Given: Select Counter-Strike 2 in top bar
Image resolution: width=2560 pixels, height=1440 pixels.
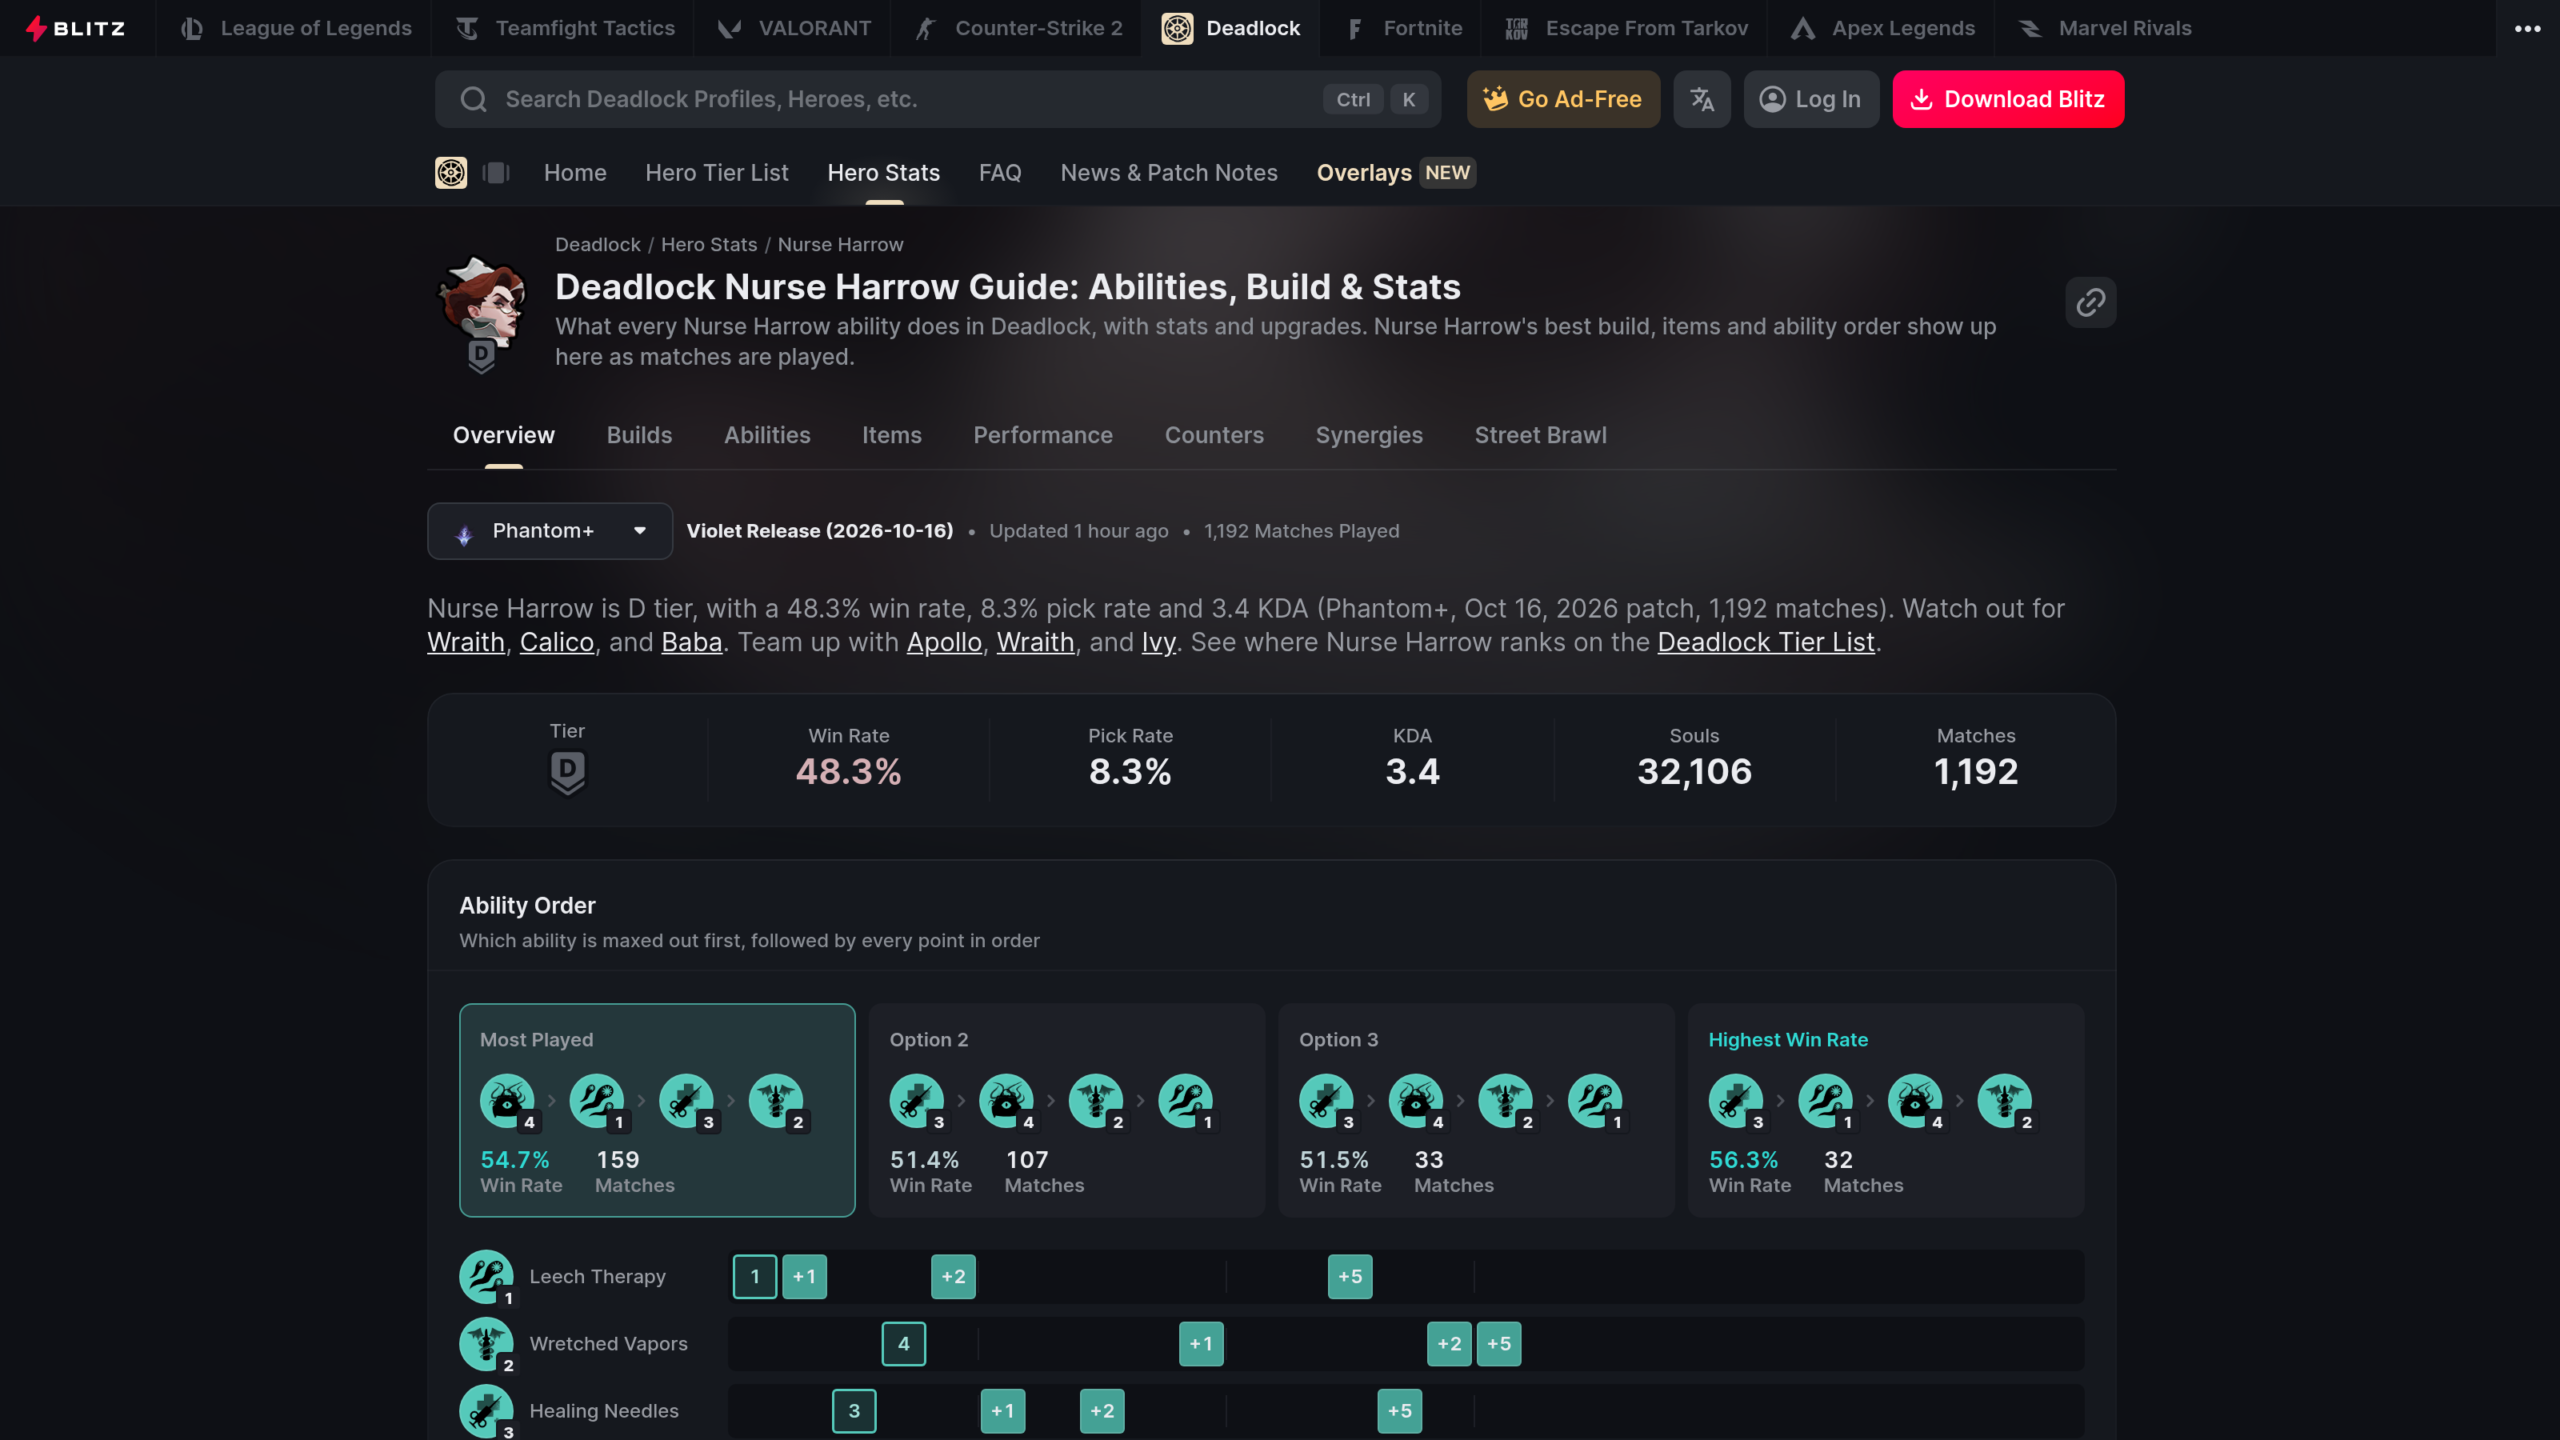Looking at the screenshot, I should click(1018, 28).
